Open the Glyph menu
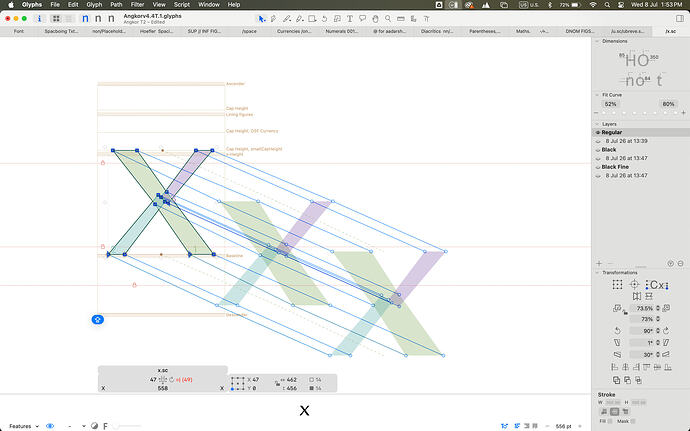Image resolution: width=690 pixels, height=431 pixels. (x=94, y=5)
